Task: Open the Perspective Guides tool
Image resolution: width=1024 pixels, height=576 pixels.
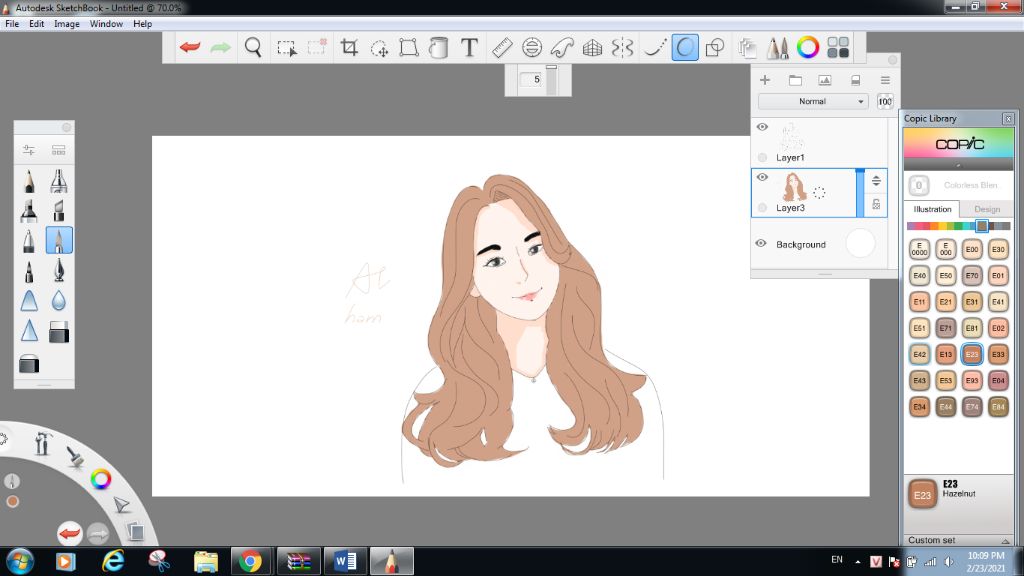Action: coord(592,47)
